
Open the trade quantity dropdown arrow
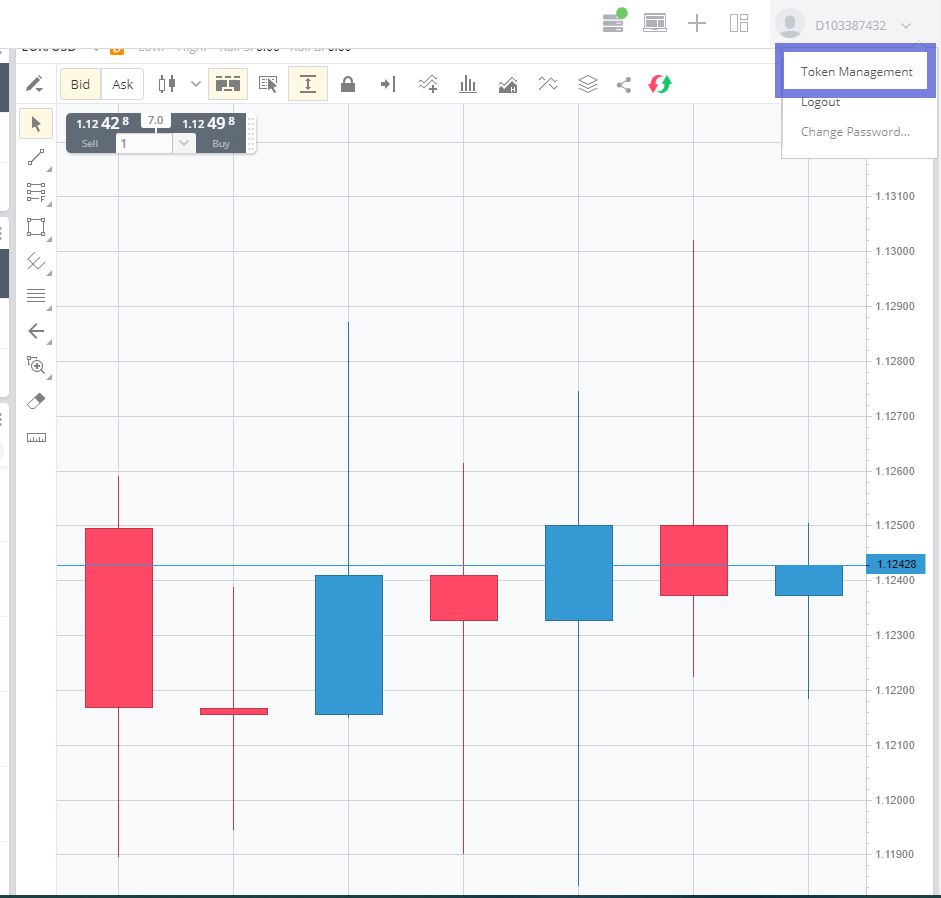pyautogui.click(x=184, y=143)
